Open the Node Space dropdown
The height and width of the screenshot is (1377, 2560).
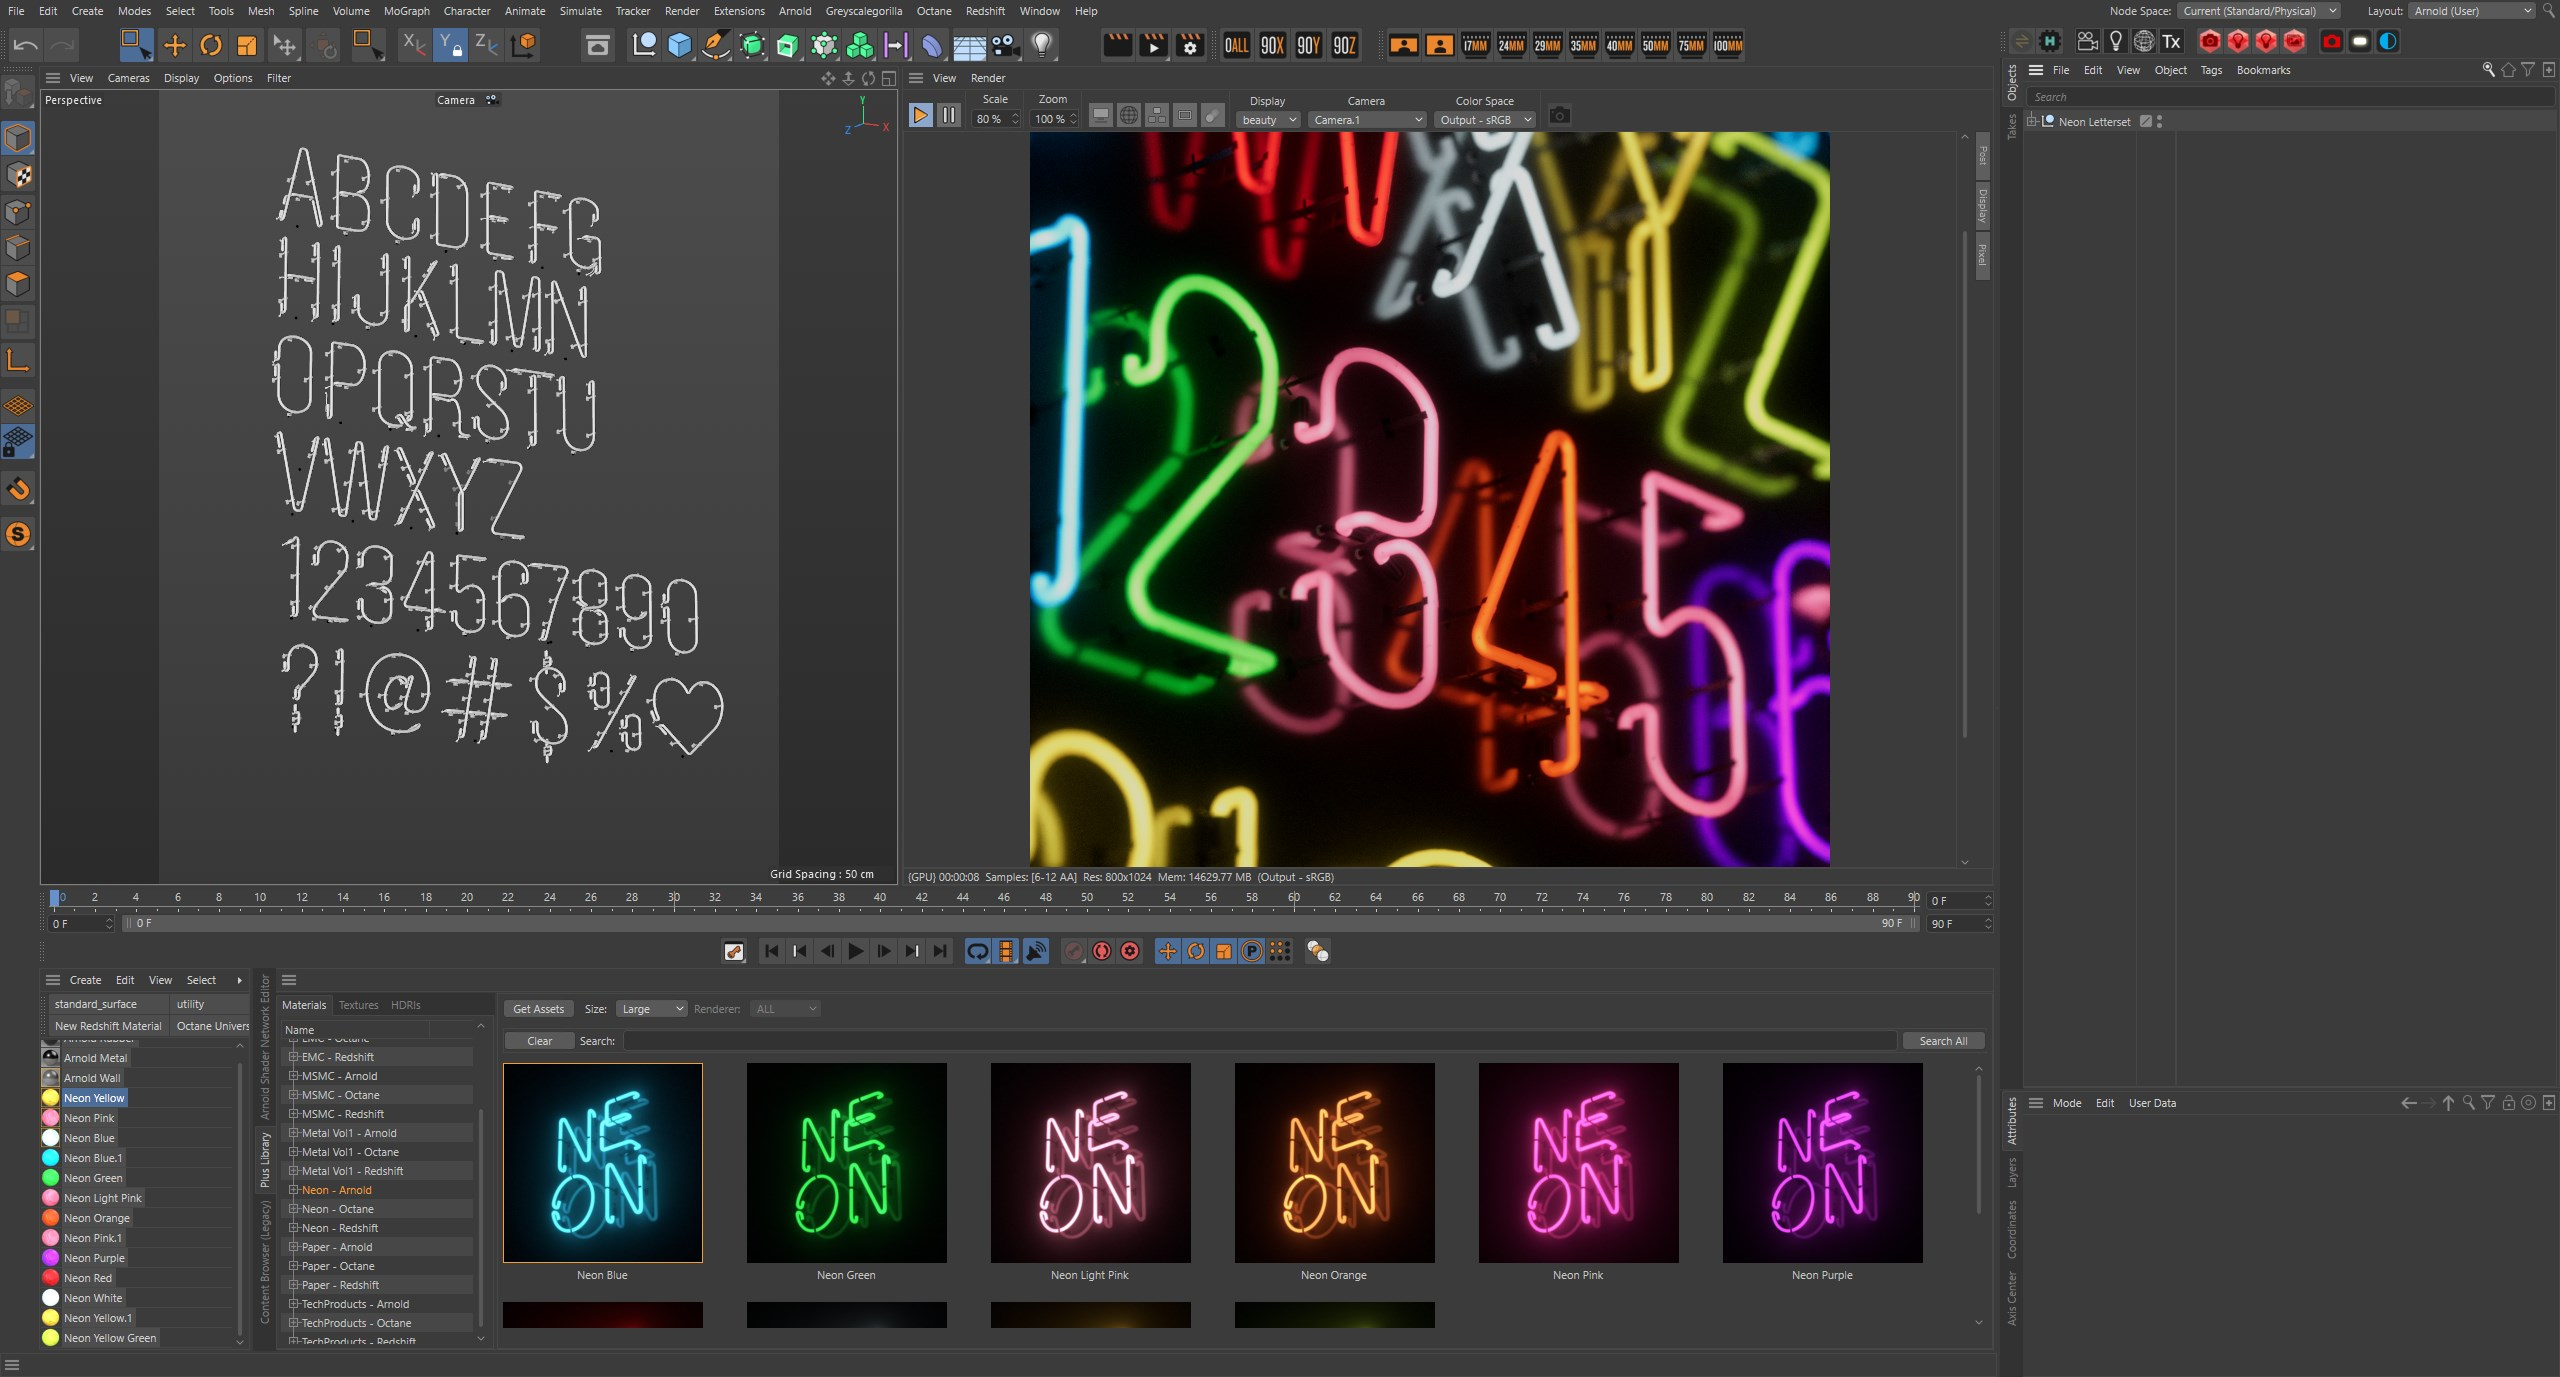(2259, 11)
